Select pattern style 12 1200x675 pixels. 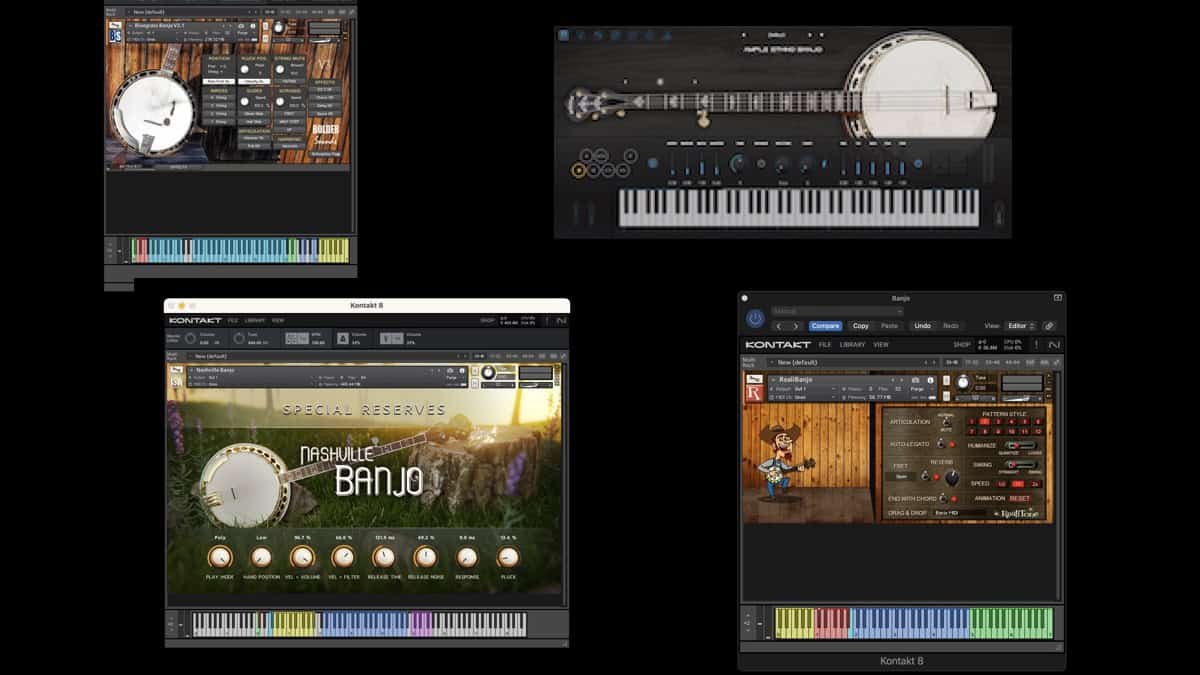tap(1038, 432)
